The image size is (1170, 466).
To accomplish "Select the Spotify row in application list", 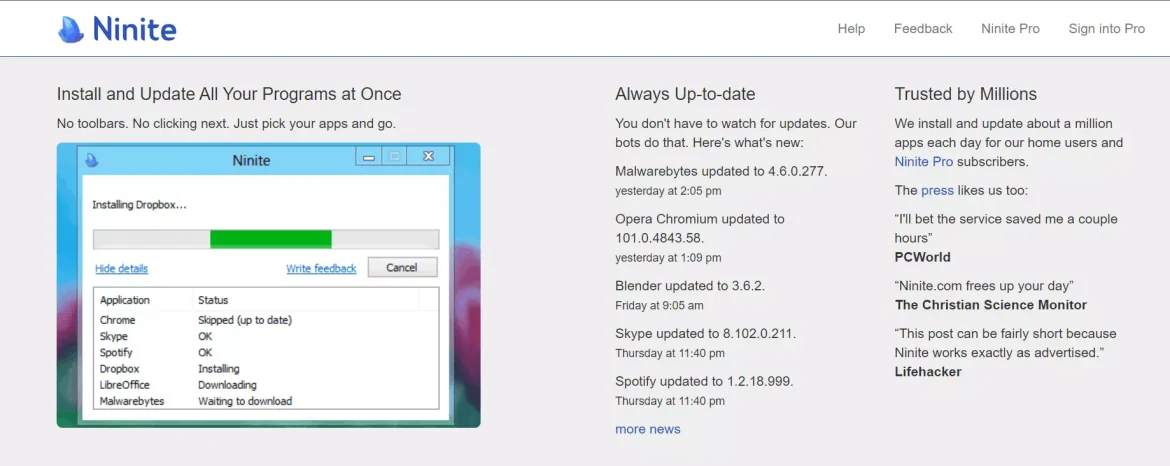I will pyautogui.click(x=266, y=352).
